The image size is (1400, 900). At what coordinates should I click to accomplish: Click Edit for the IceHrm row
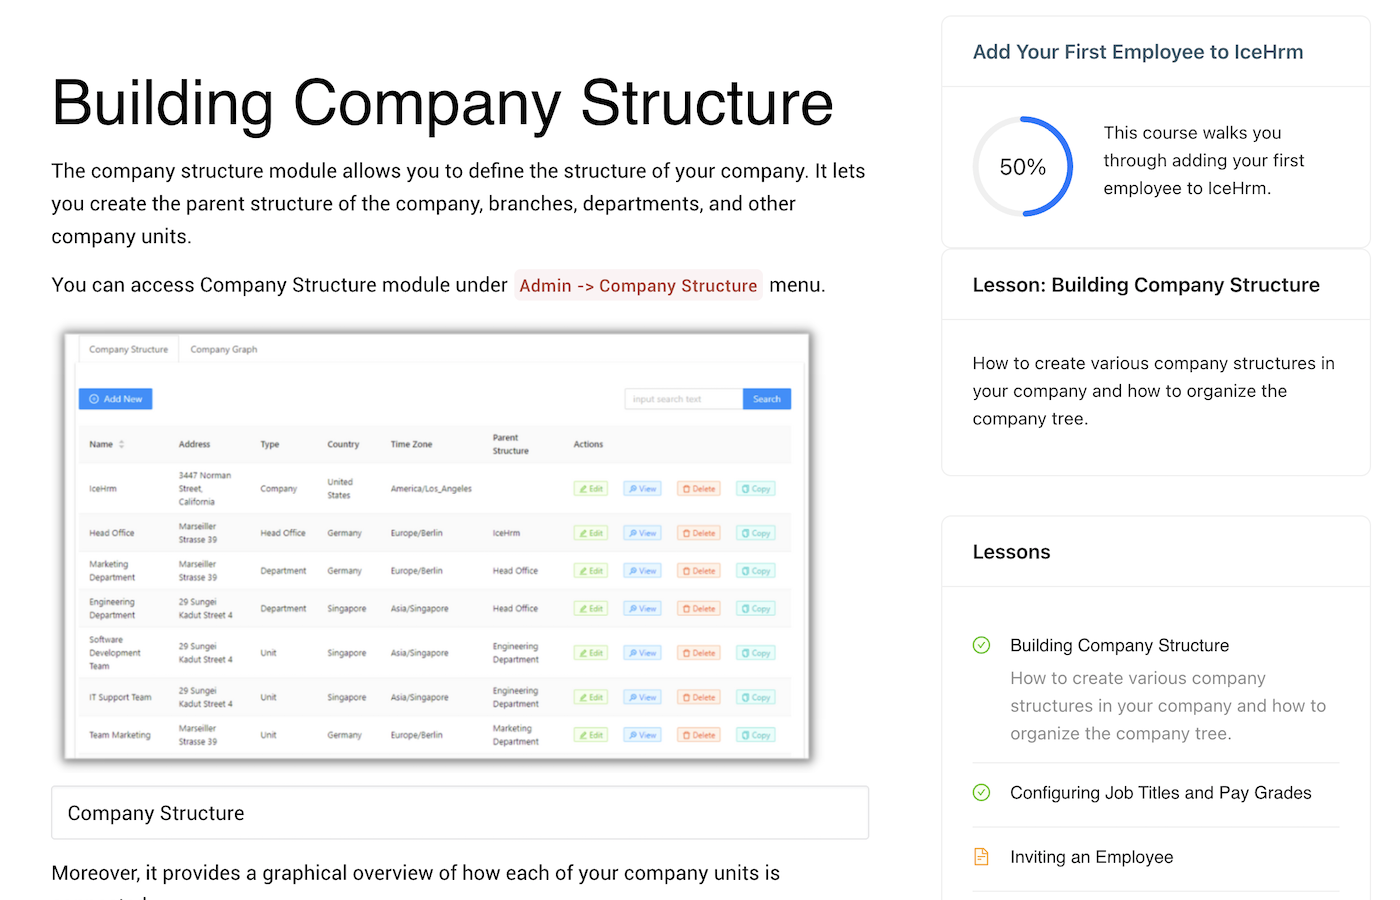pyautogui.click(x=590, y=489)
